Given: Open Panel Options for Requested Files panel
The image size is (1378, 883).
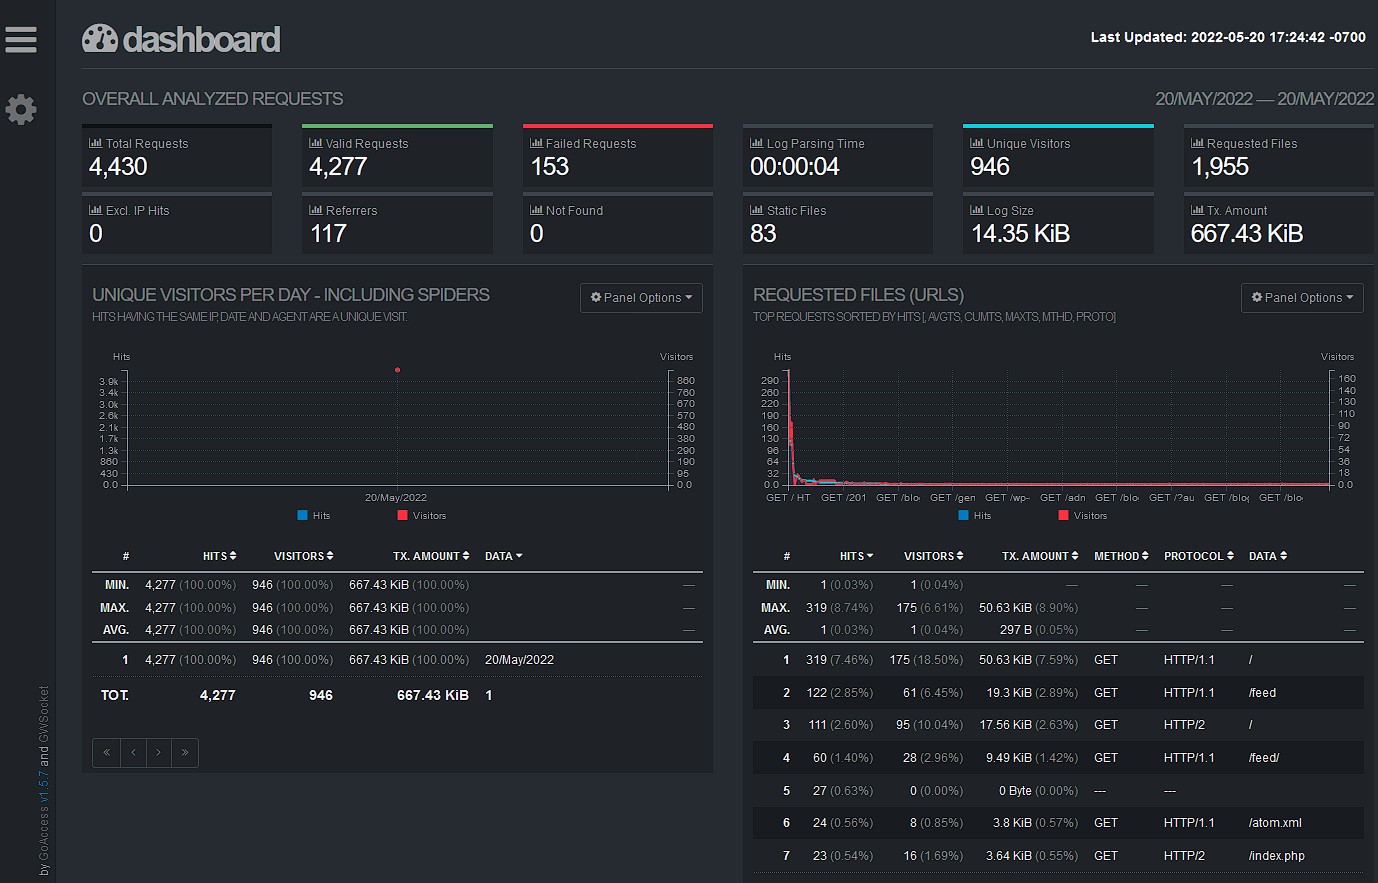Looking at the screenshot, I should pyautogui.click(x=1302, y=298).
